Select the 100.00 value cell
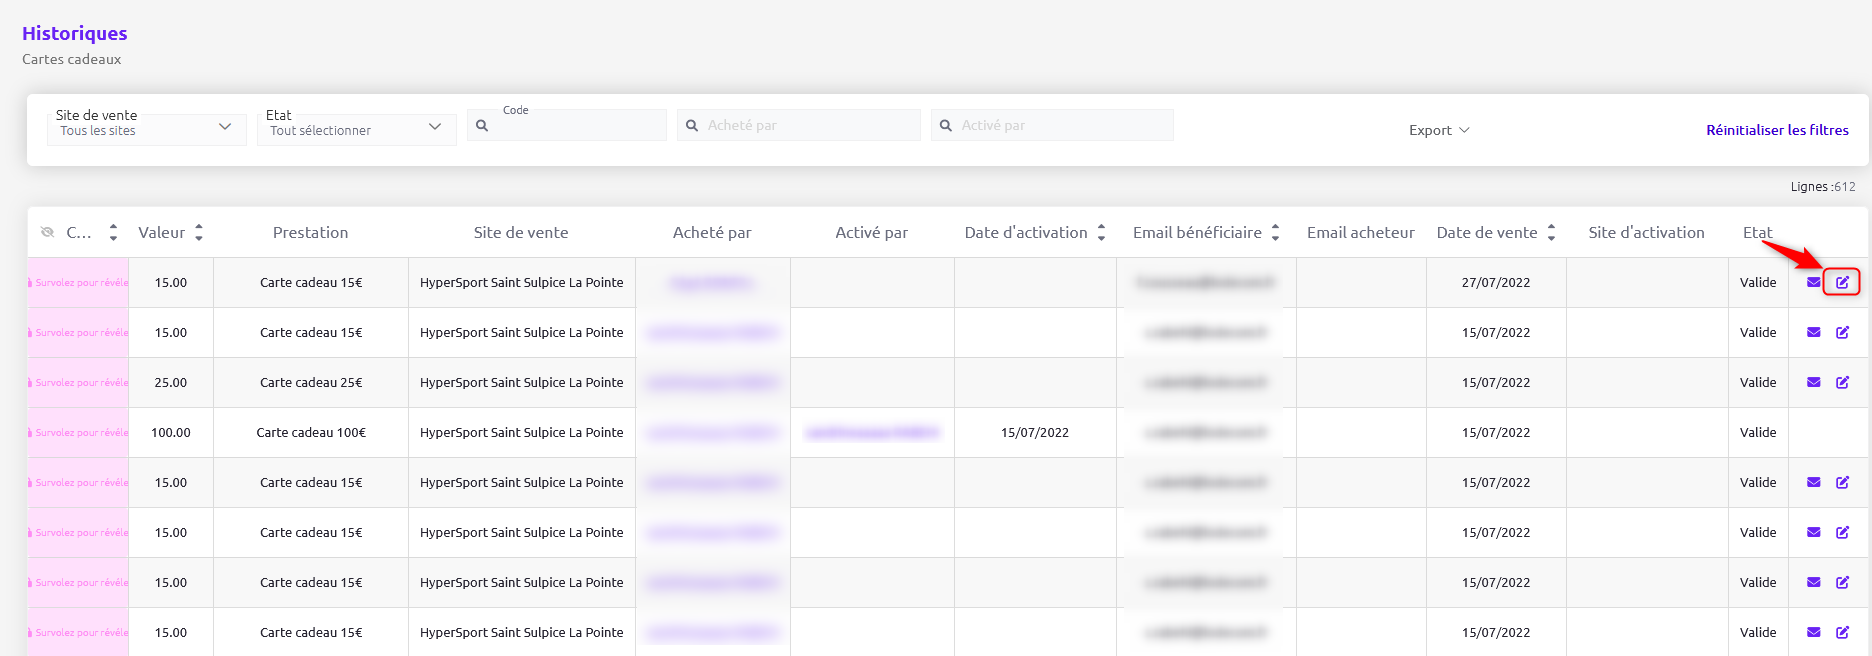Viewport: 1872px width, 656px height. pos(171,433)
